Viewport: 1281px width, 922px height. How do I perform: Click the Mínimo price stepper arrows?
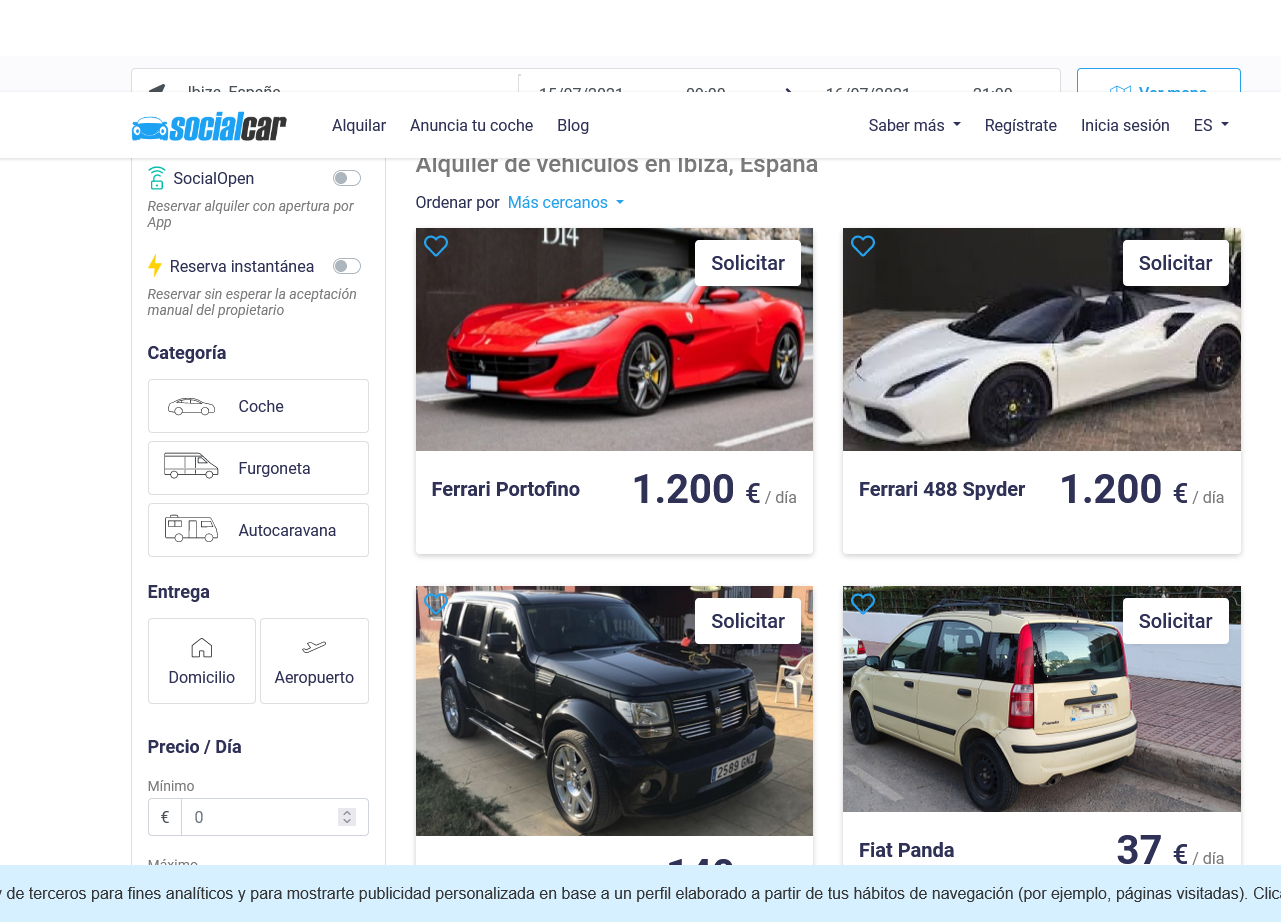pyautogui.click(x=347, y=817)
